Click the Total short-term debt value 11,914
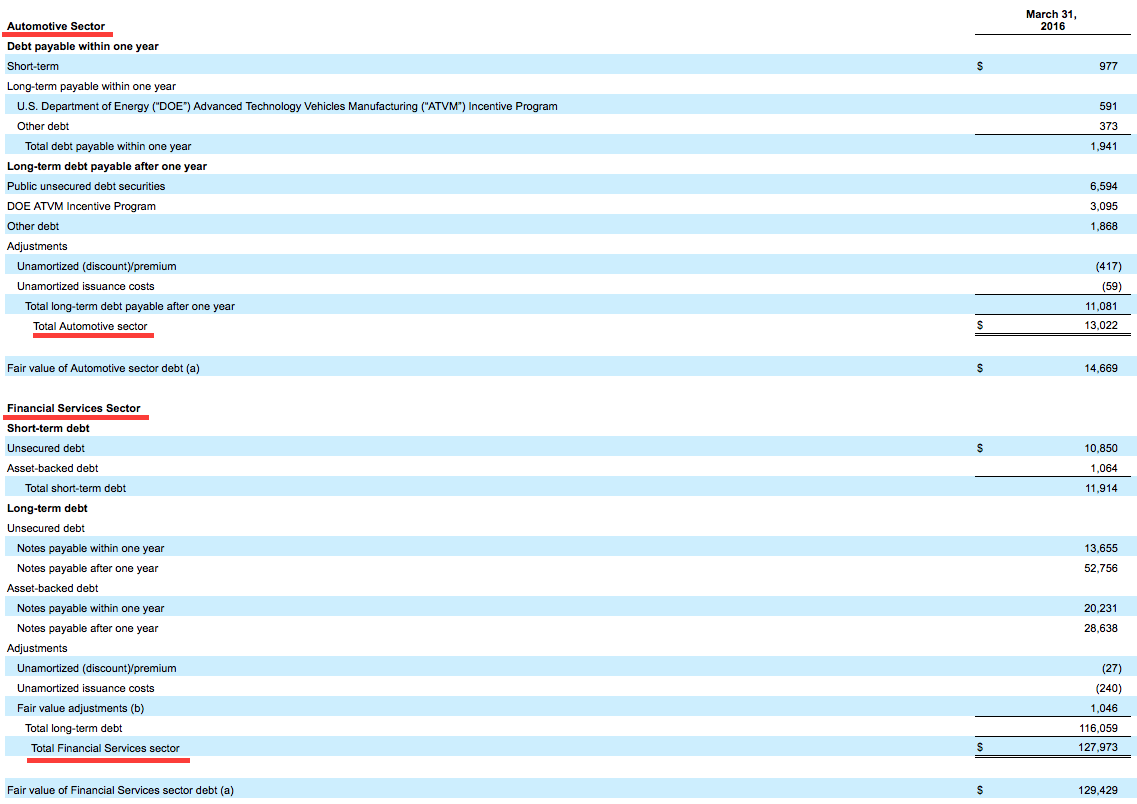 [1107, 487]
